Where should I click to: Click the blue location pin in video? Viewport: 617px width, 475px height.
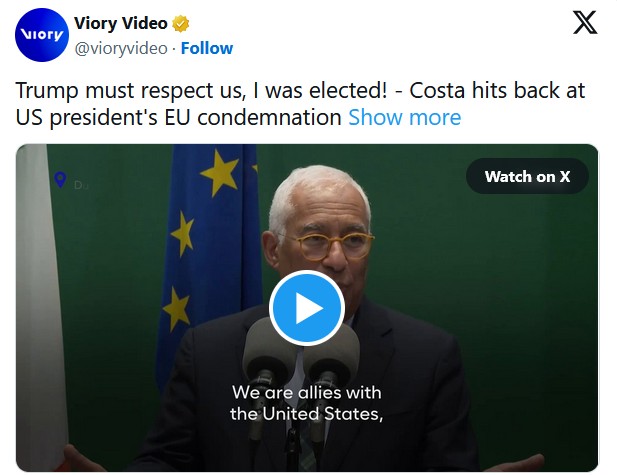60,180
